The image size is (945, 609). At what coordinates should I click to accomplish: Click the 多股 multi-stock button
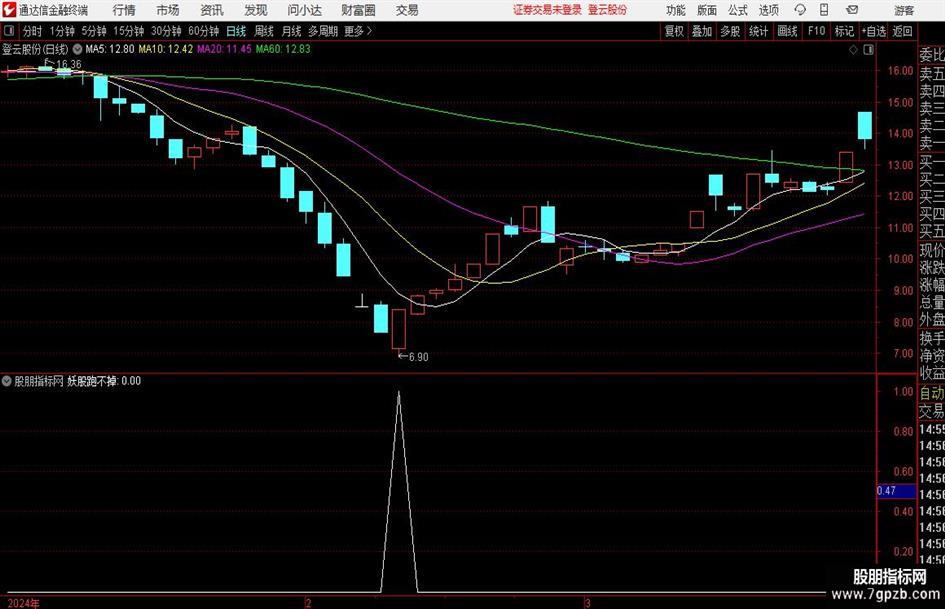tap(730, 31)
